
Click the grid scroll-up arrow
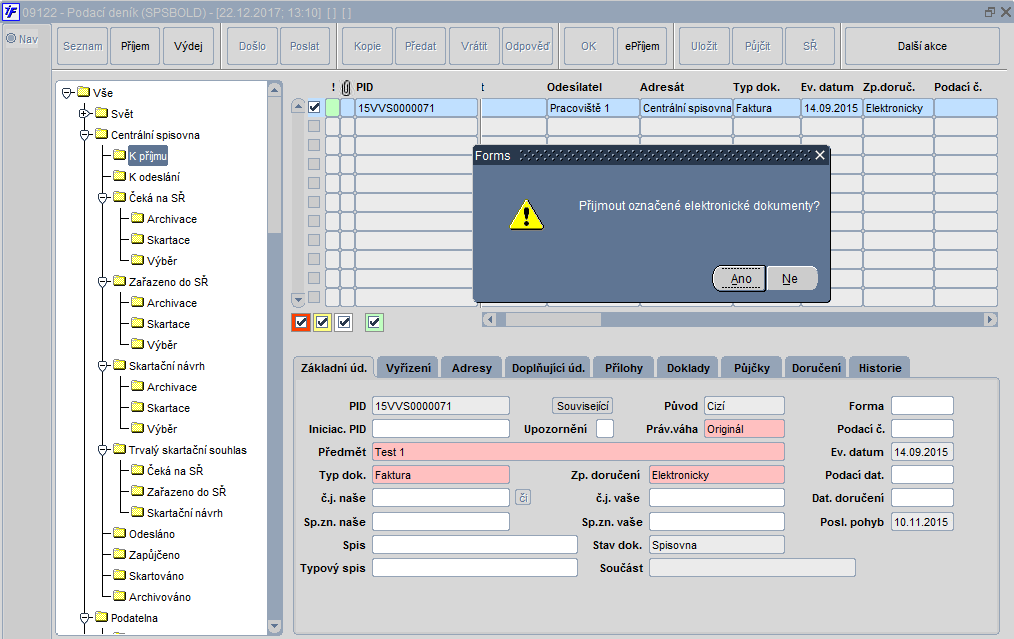[x=298, y=106]
